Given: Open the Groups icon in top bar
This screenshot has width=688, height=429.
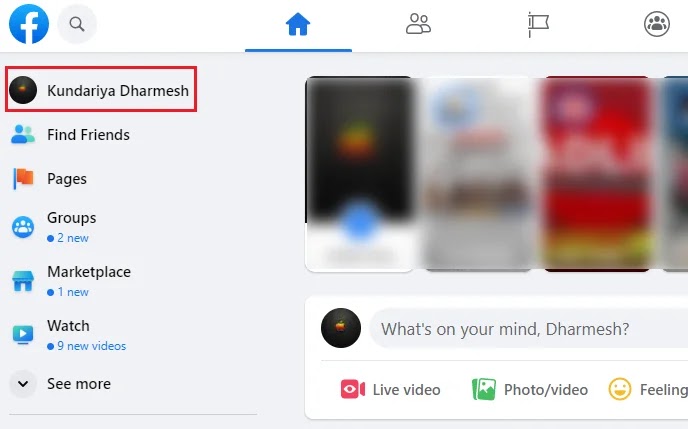Looking at the screenshot, I should coord(657,24).
